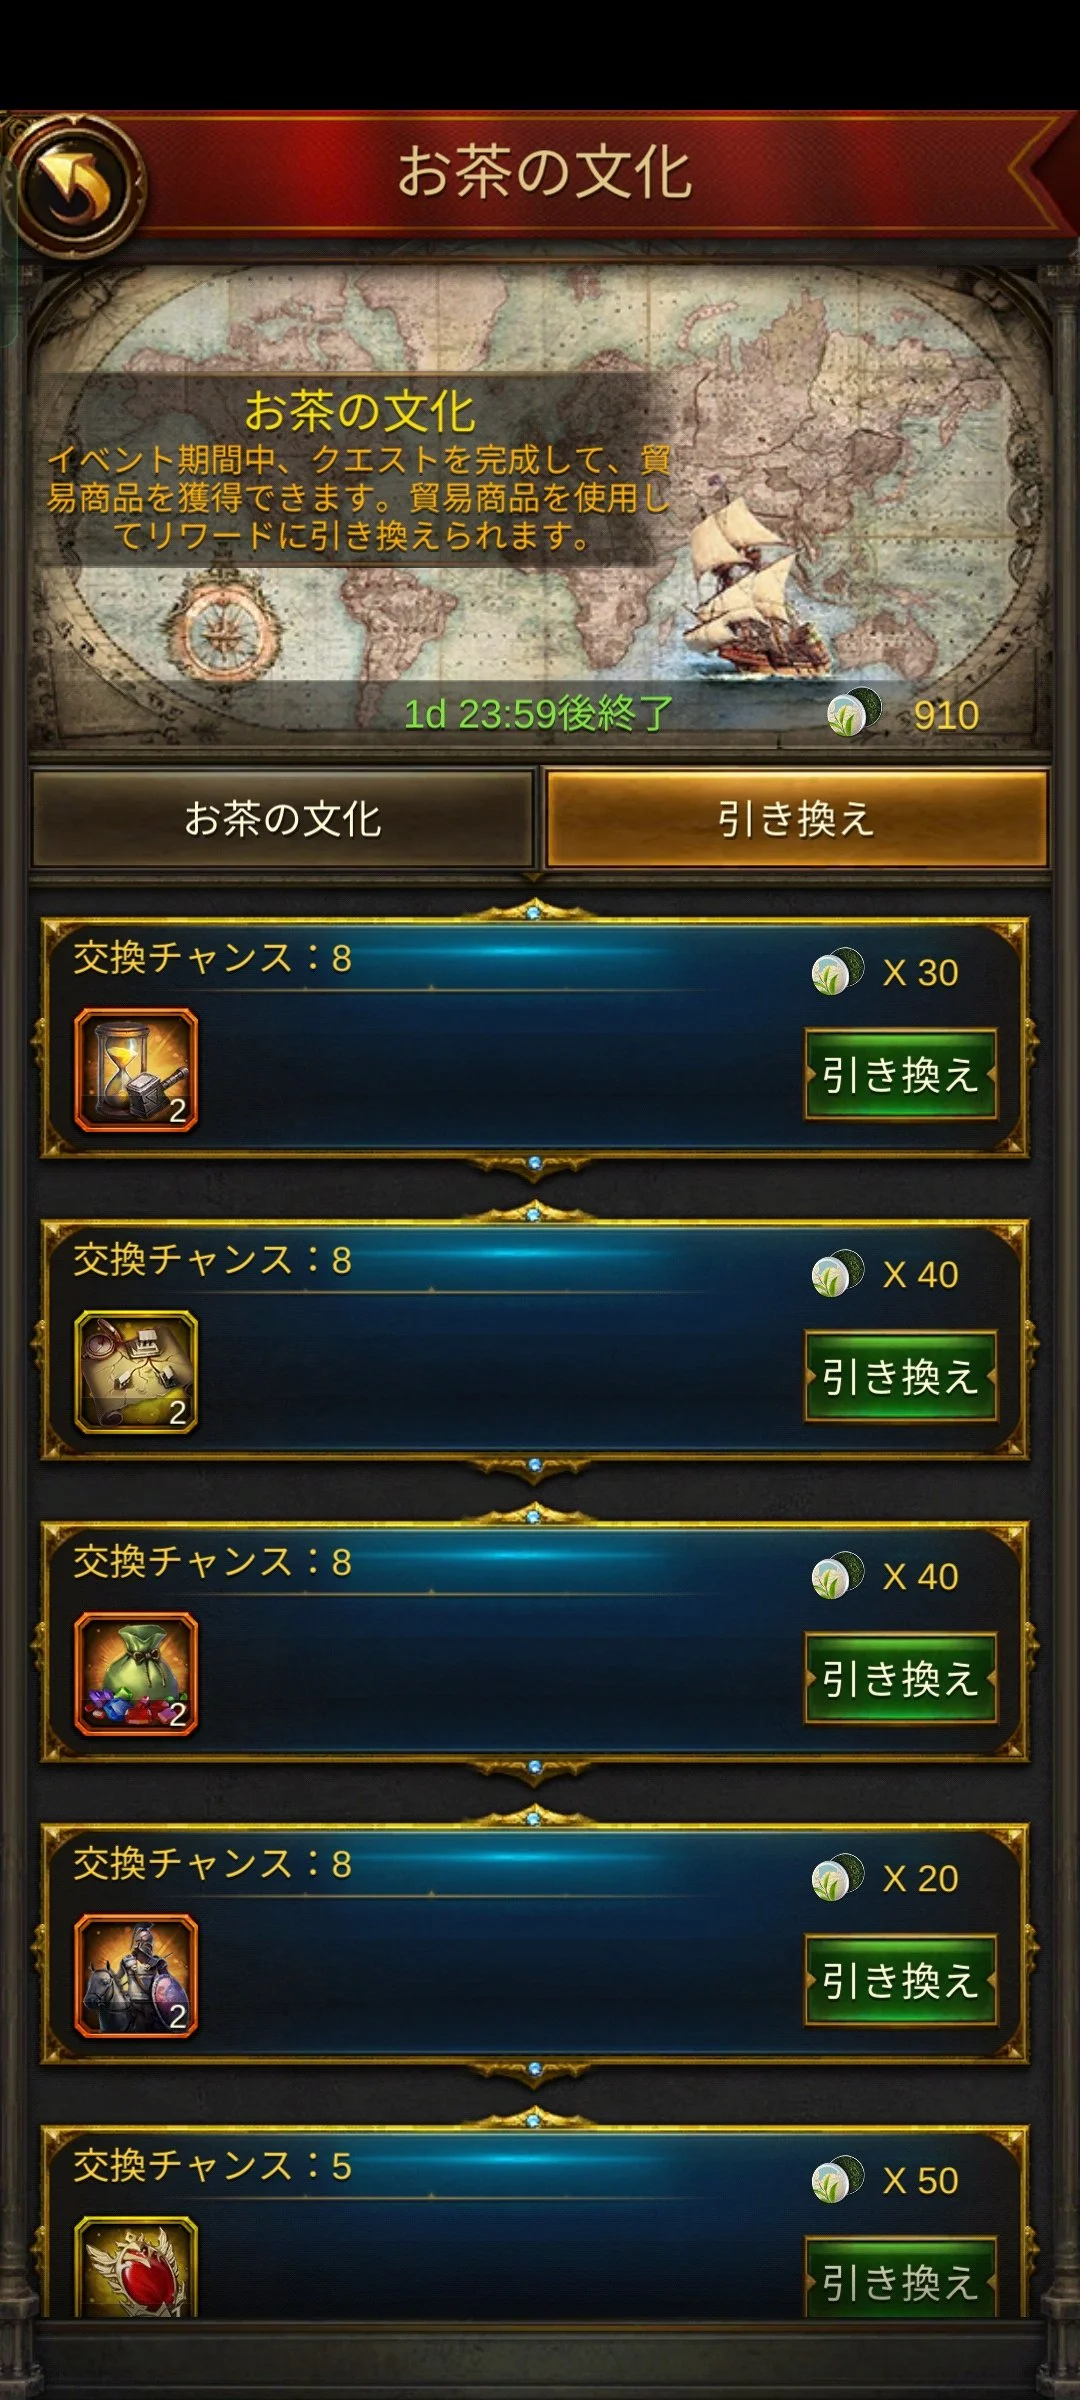The image size is (1080, 2400).
Task: Redeem the knight item for 20 tea
Action: tap(901, 1981)
